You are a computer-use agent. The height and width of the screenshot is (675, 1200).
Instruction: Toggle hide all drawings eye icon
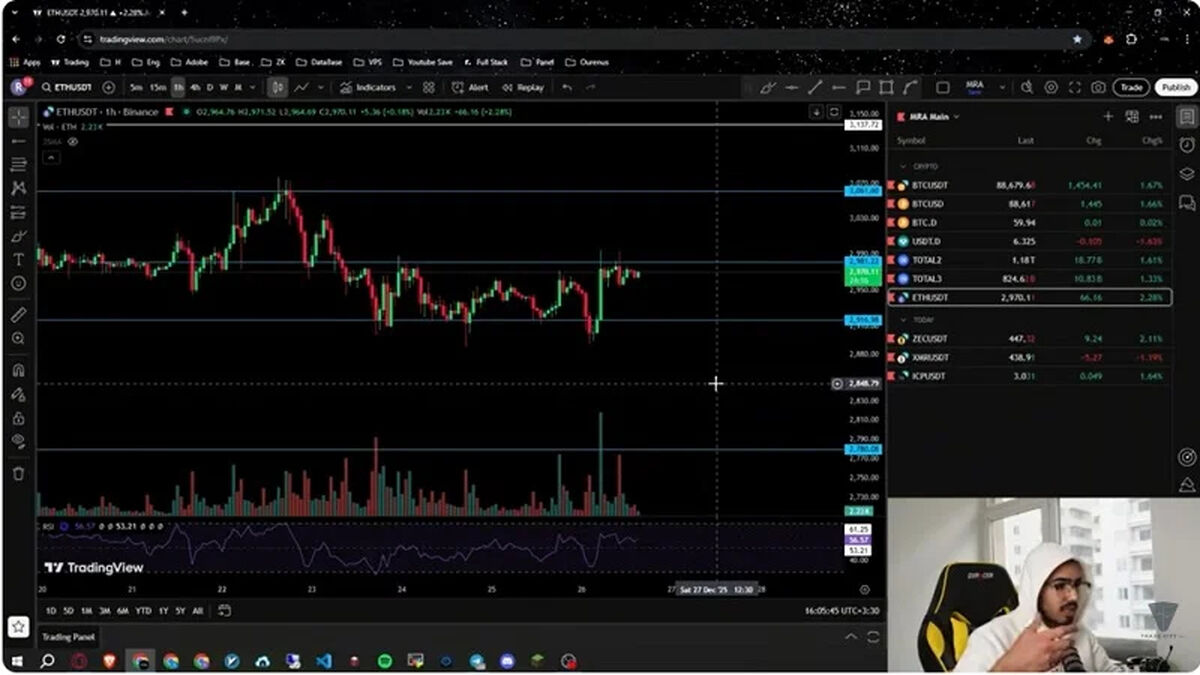[18, 441]
